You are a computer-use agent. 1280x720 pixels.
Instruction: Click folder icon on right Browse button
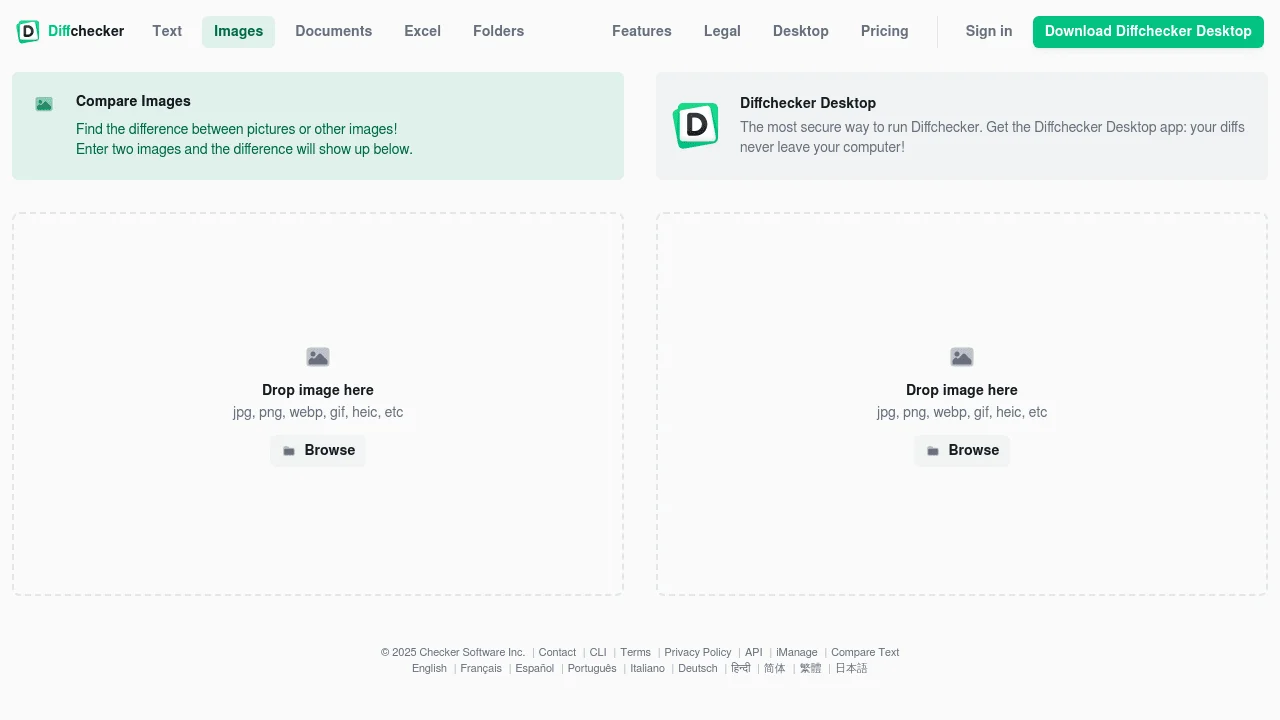[933, 451]
